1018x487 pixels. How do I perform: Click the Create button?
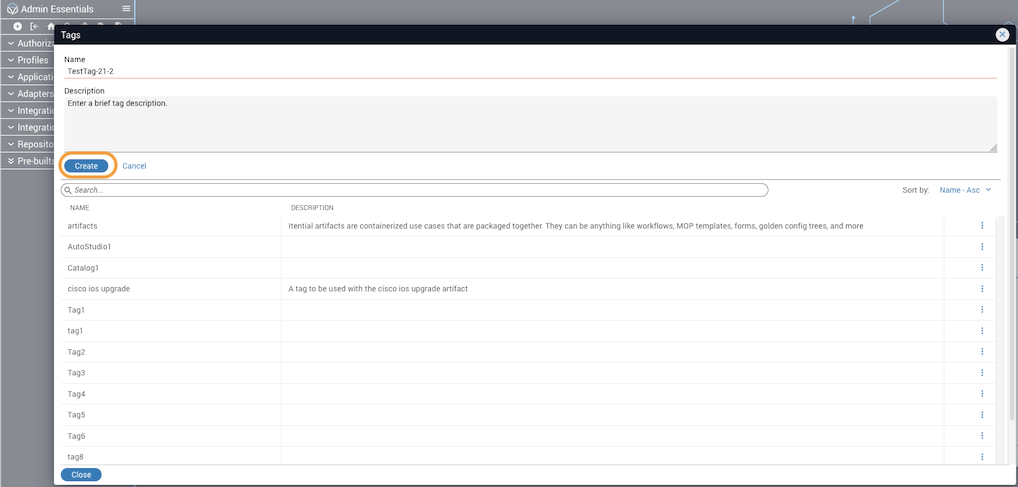click(x=86, y=166)
